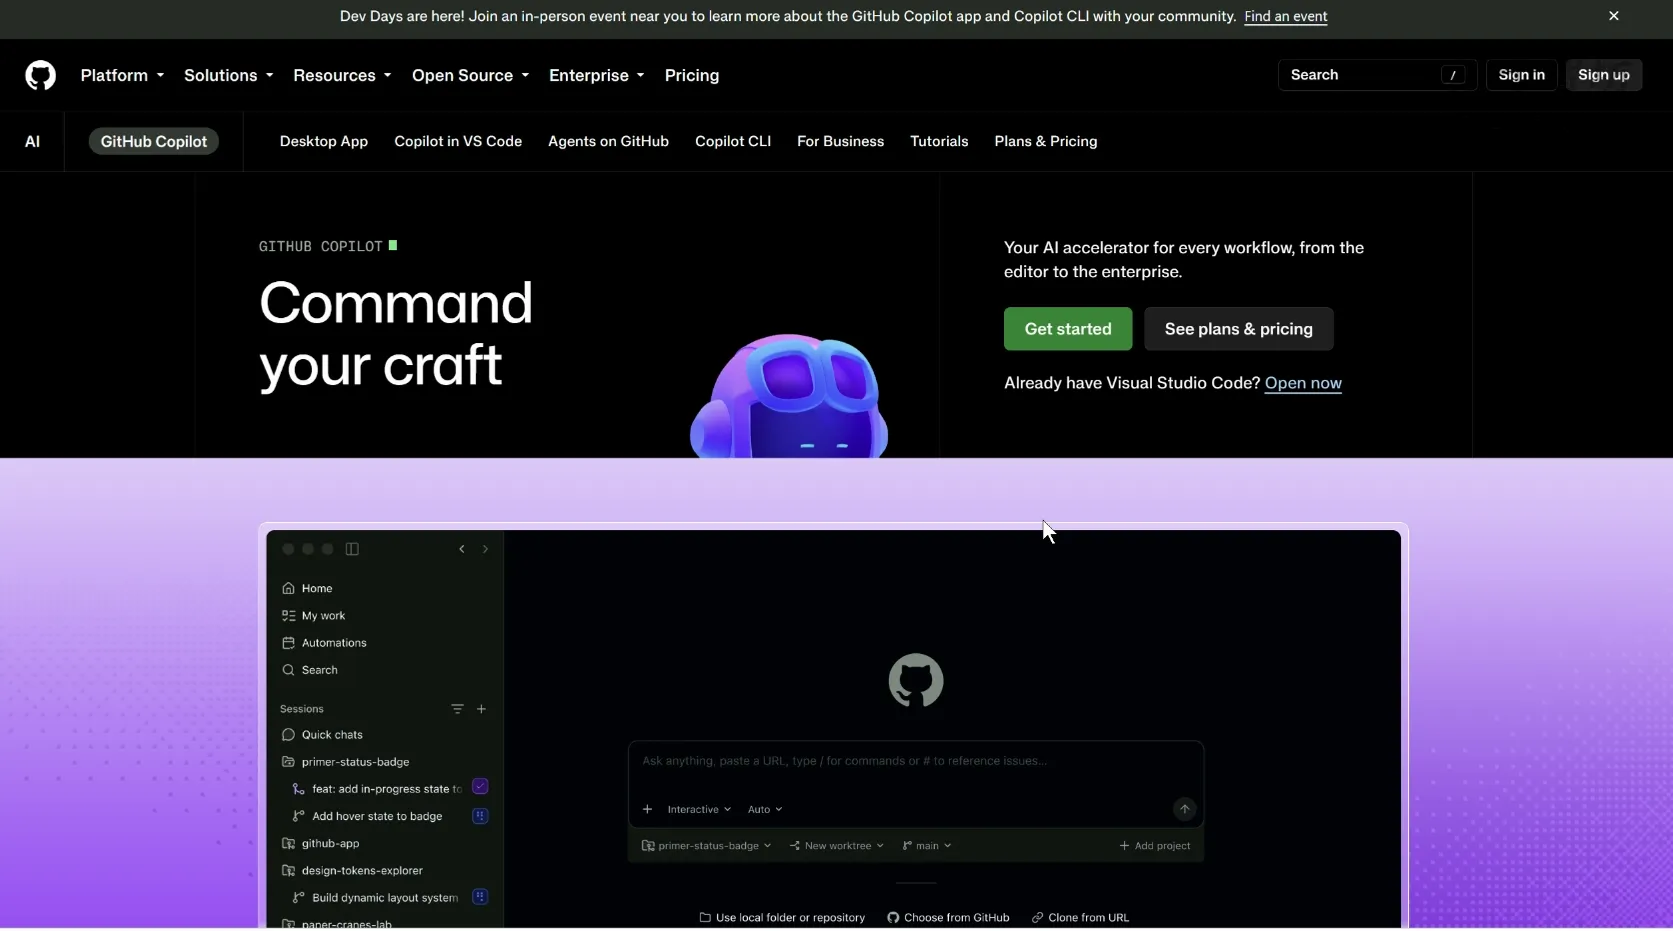1673x931 pixels.
Task: Follow the Find an event link
Action: pos(1286,17)
